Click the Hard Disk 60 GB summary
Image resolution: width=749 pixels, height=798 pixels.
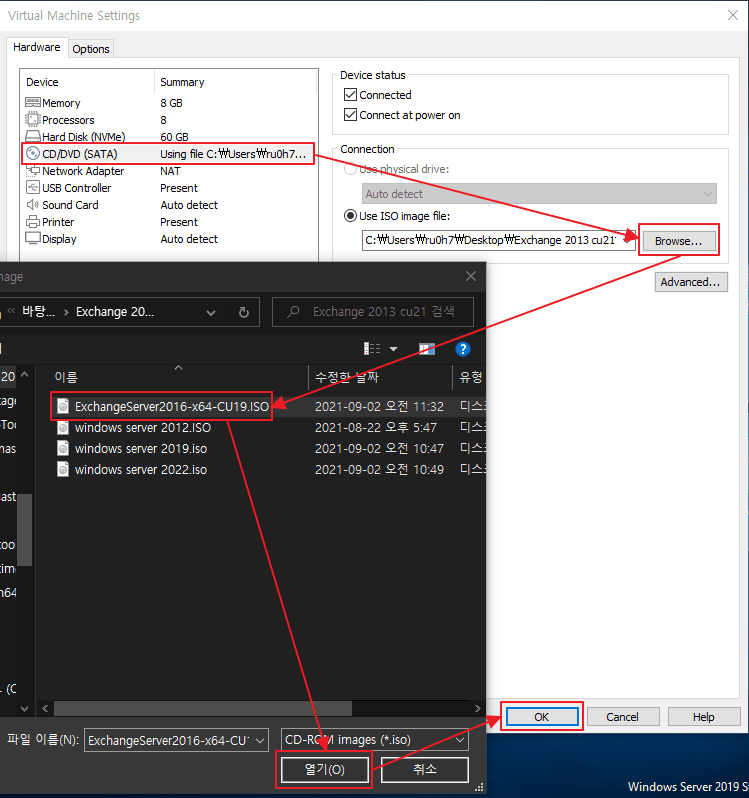(x=174, y=137)
